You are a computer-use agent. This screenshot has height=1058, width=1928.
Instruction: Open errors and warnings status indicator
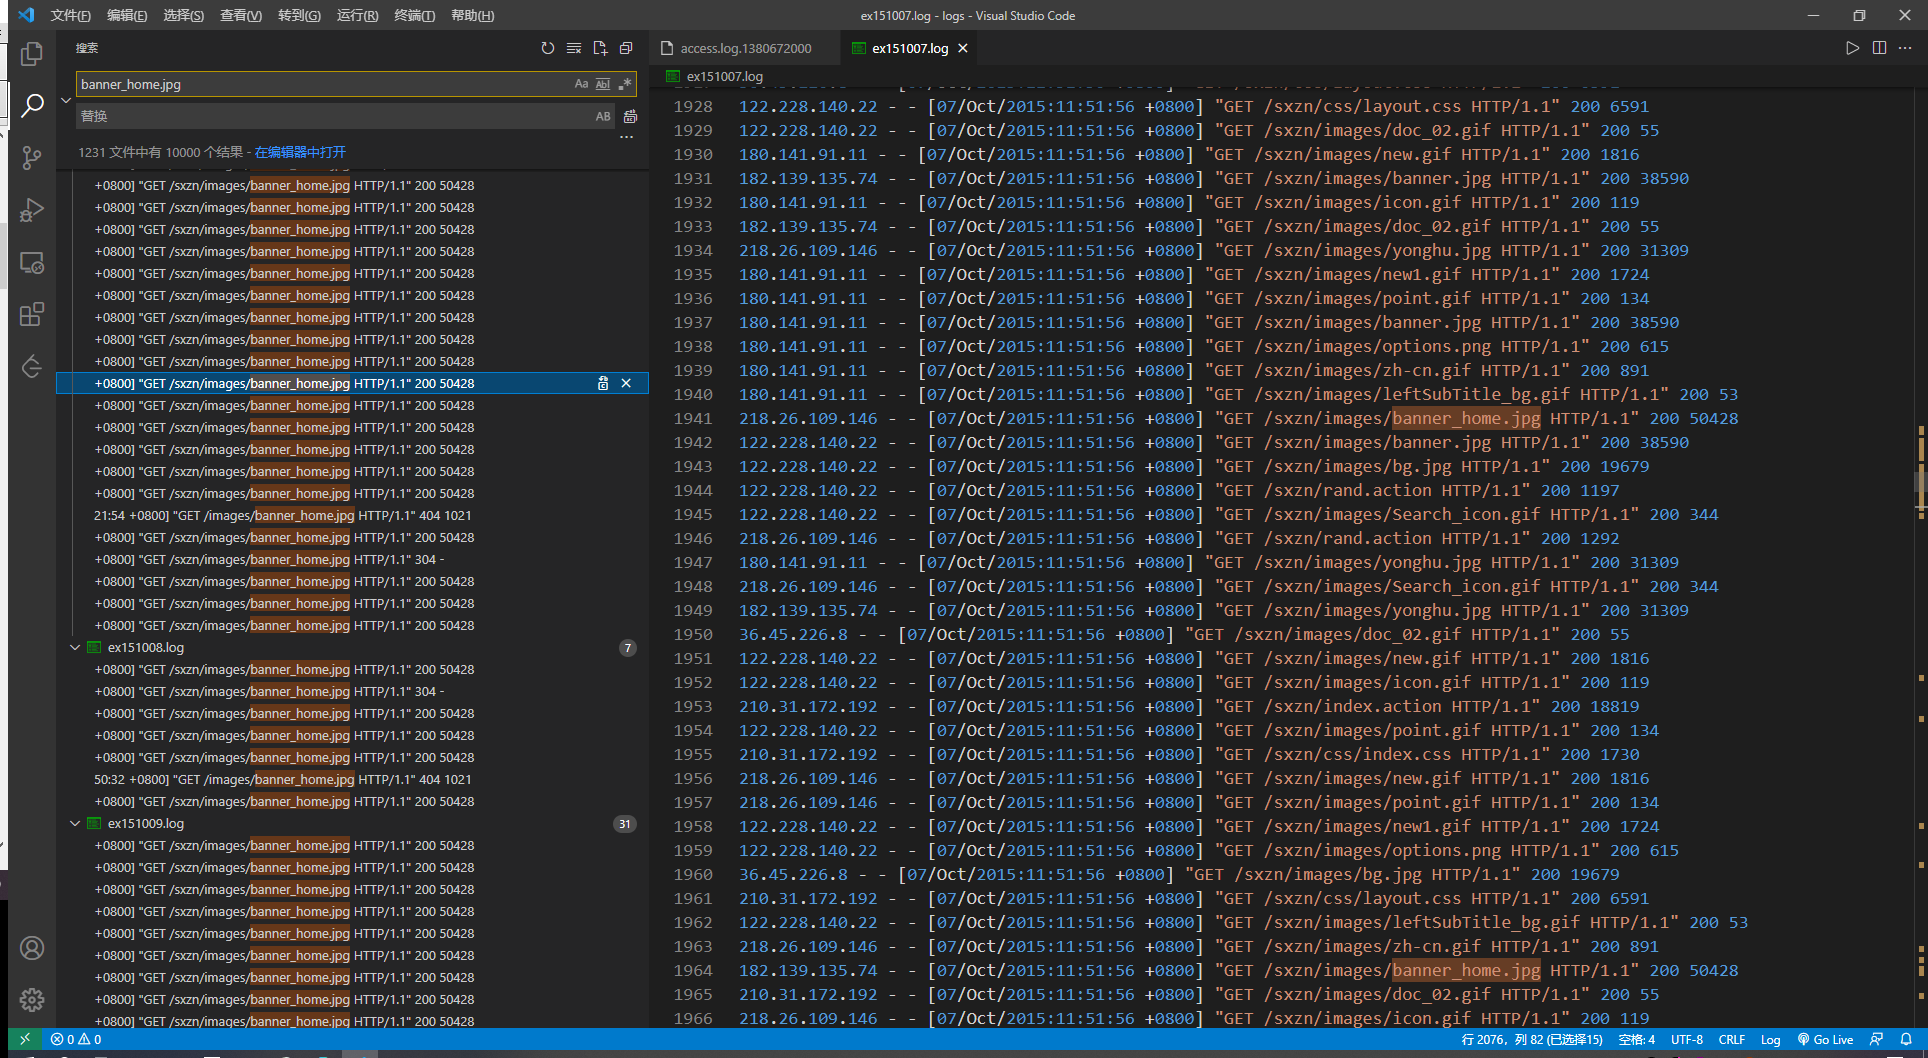pos(76,1039)
